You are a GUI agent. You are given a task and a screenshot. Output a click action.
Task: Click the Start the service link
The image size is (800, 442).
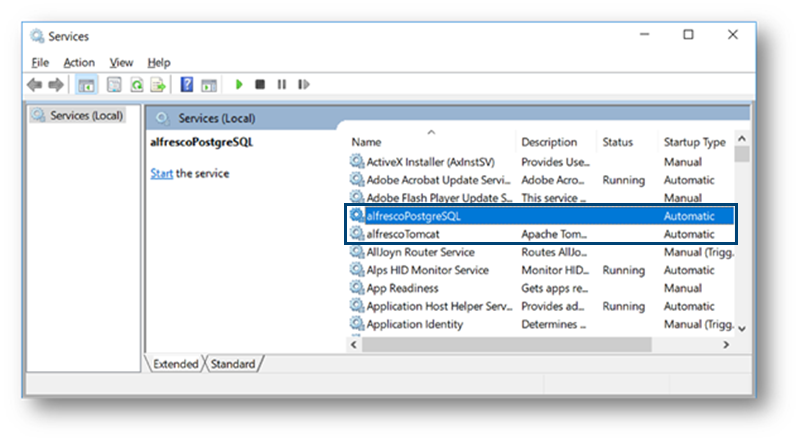pyautogui.click(x=161, y=173)
